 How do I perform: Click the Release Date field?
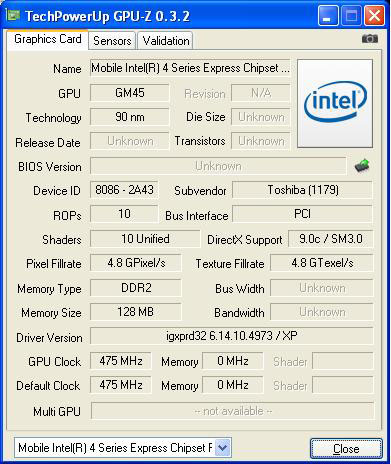130,141
